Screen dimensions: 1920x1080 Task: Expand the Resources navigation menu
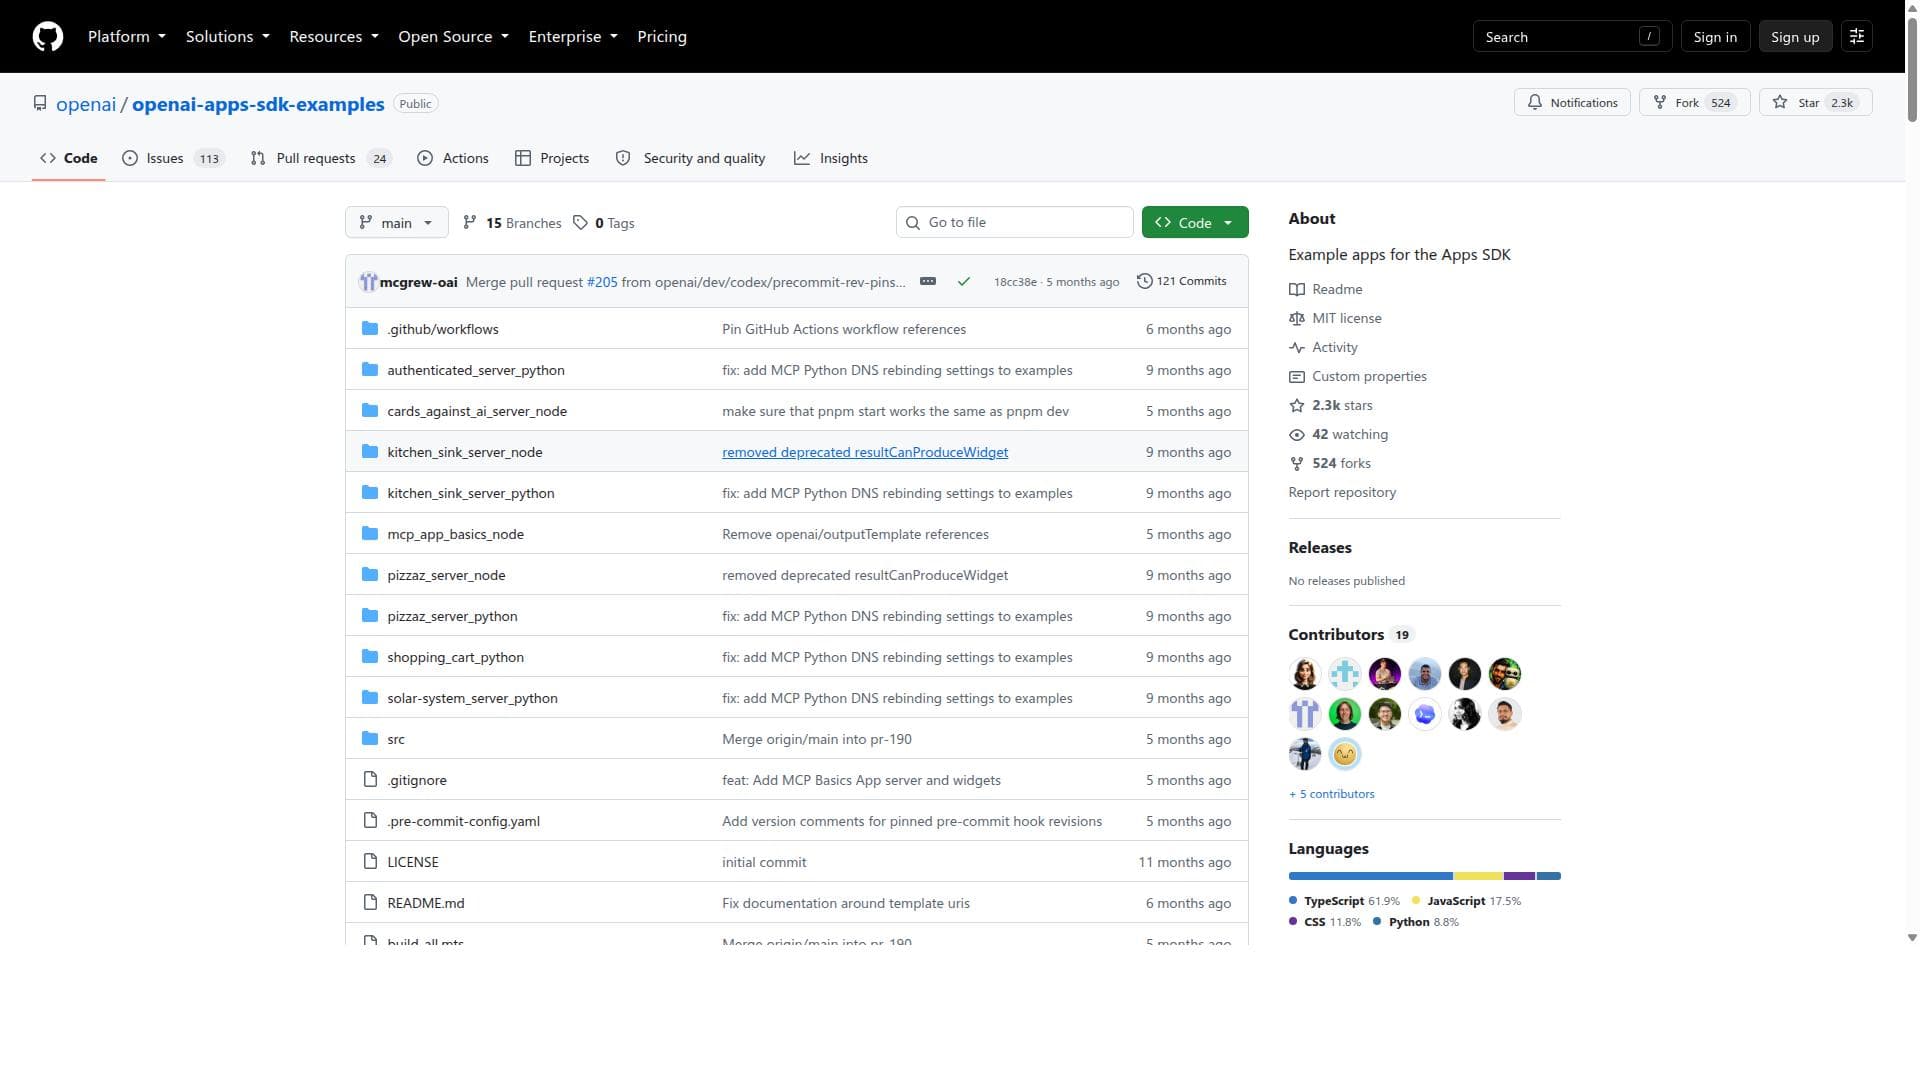334,37
